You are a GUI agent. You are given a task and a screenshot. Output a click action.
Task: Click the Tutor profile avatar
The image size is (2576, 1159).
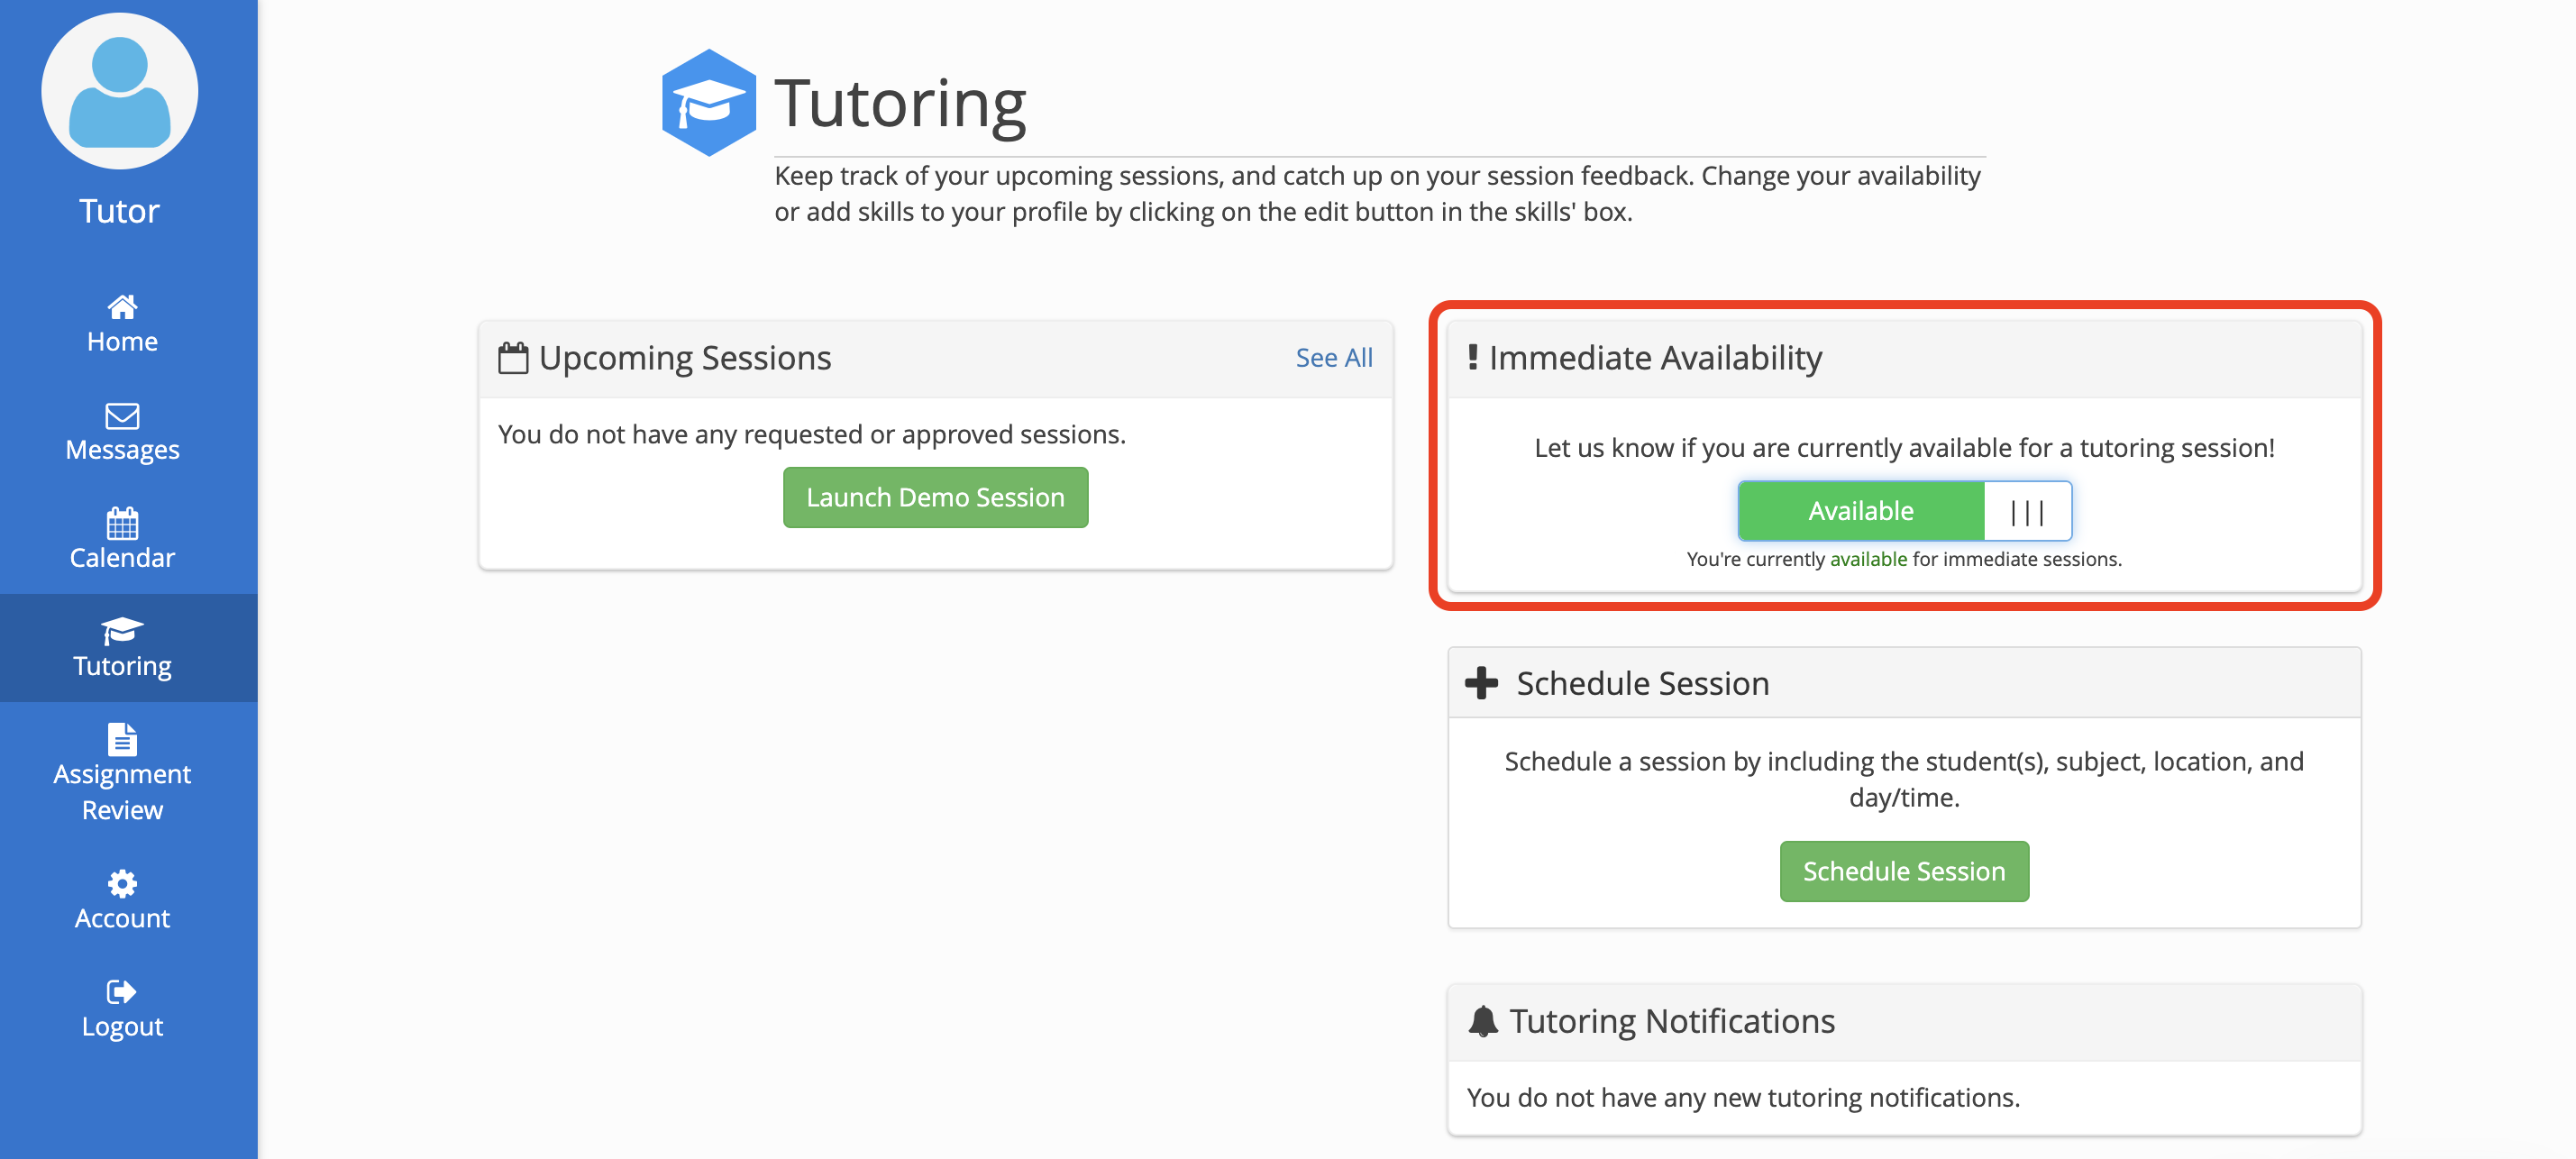coord(119,90)
